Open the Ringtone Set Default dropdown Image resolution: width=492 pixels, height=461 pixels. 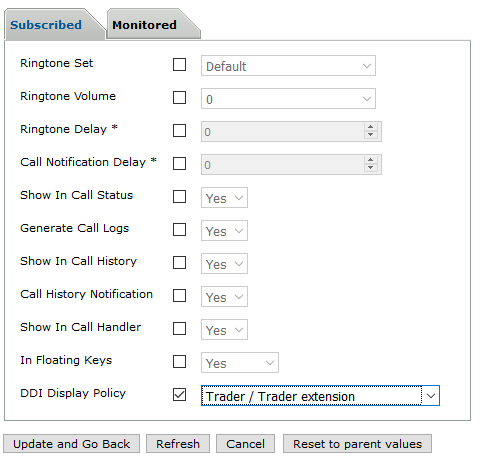[x=288, y=66]
